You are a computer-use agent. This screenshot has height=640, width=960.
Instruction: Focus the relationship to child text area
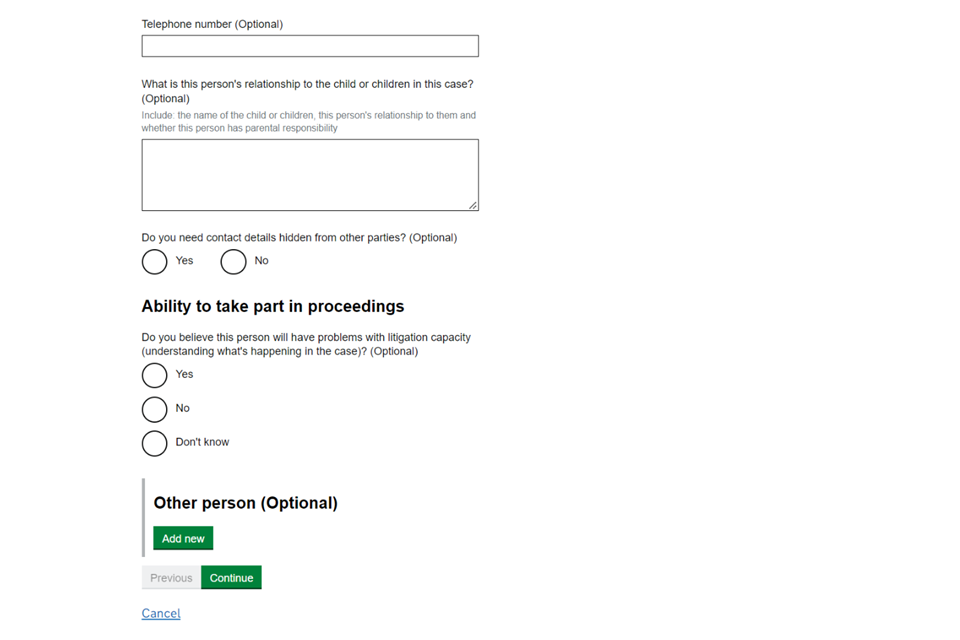[x=310, y=175]
